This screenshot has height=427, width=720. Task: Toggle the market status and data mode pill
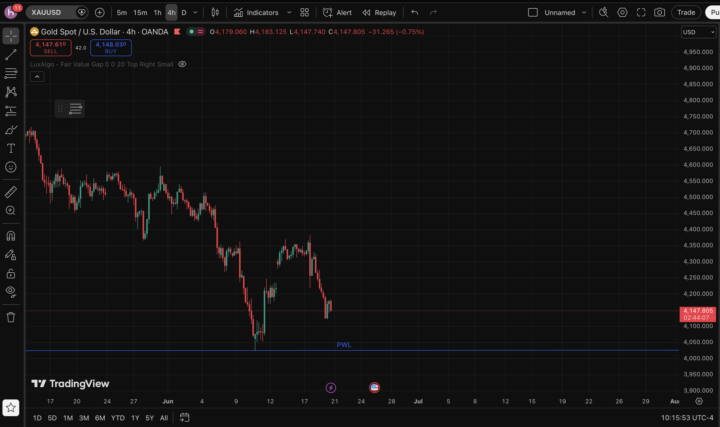click(196, 32)
